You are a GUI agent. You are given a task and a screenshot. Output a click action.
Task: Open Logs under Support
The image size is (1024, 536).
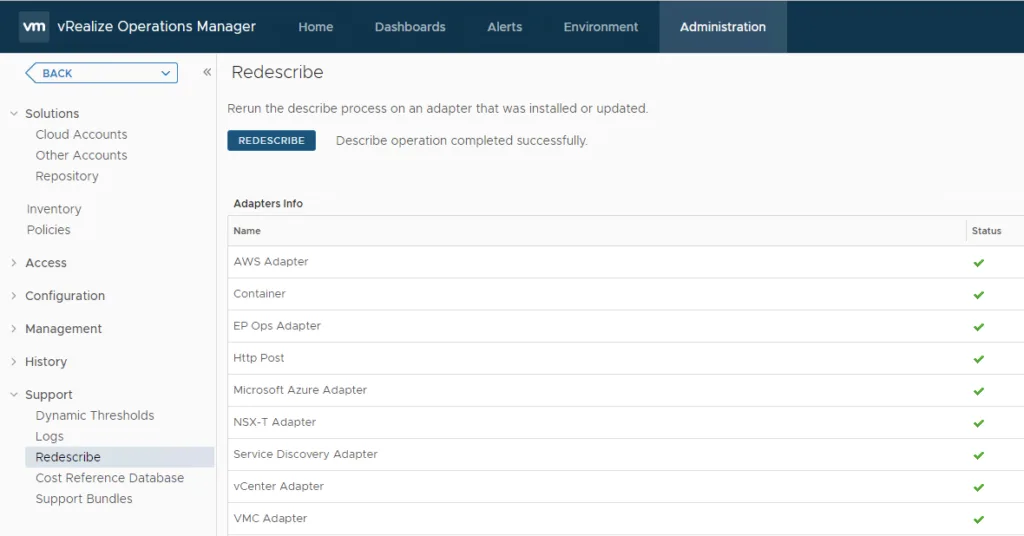[50, 436]
